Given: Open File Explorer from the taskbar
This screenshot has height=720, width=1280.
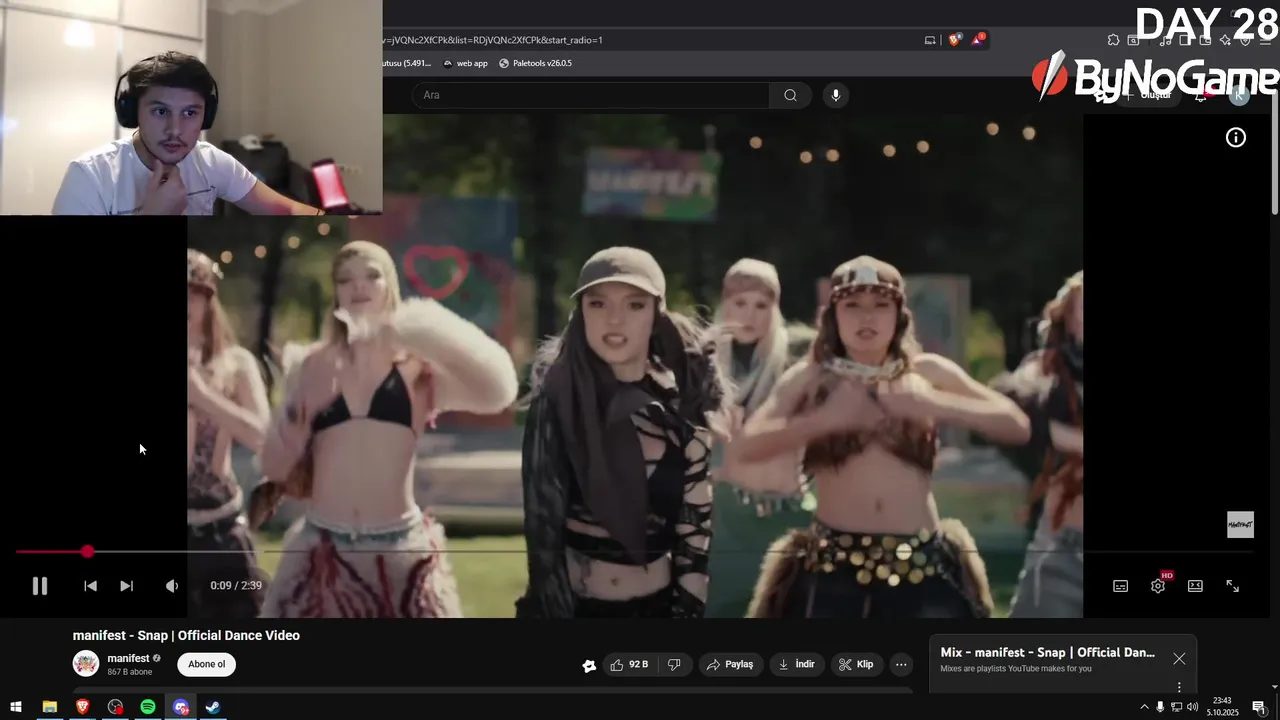Looking at the screenshot, I should click(49, 707).
